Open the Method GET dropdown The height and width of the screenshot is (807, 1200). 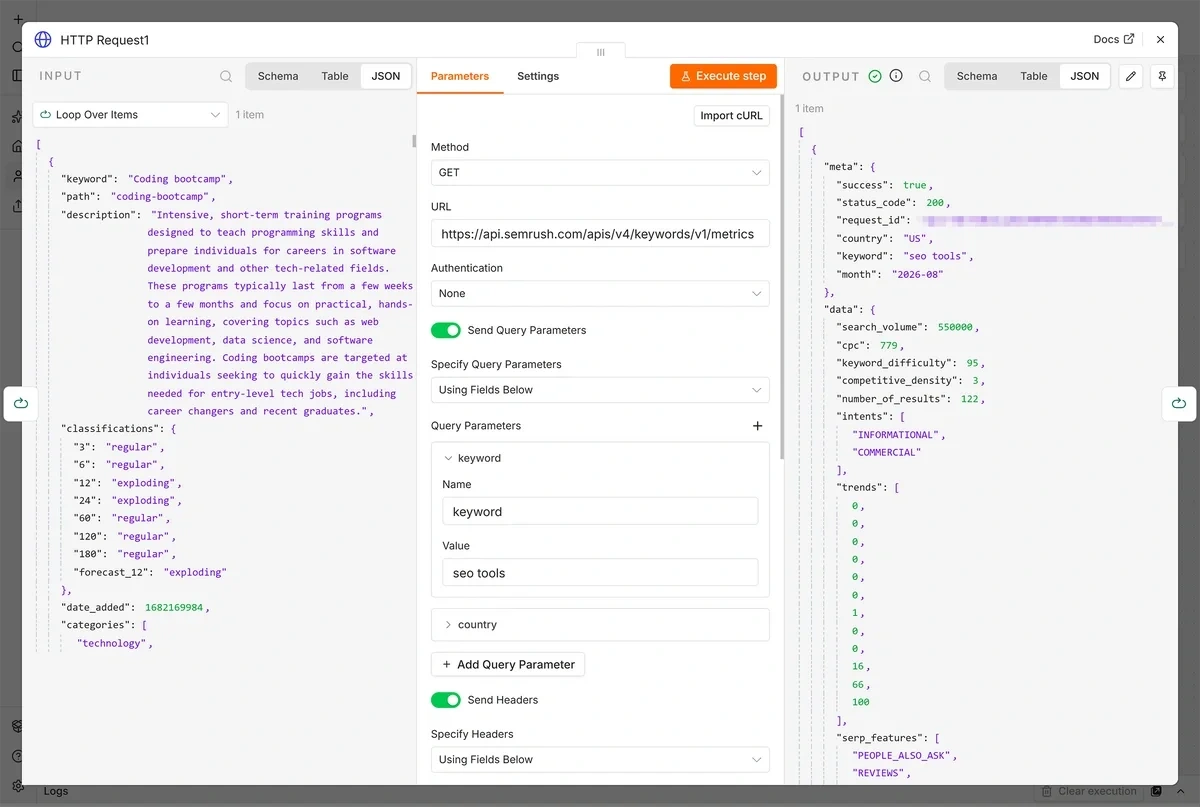pos(600,173)
